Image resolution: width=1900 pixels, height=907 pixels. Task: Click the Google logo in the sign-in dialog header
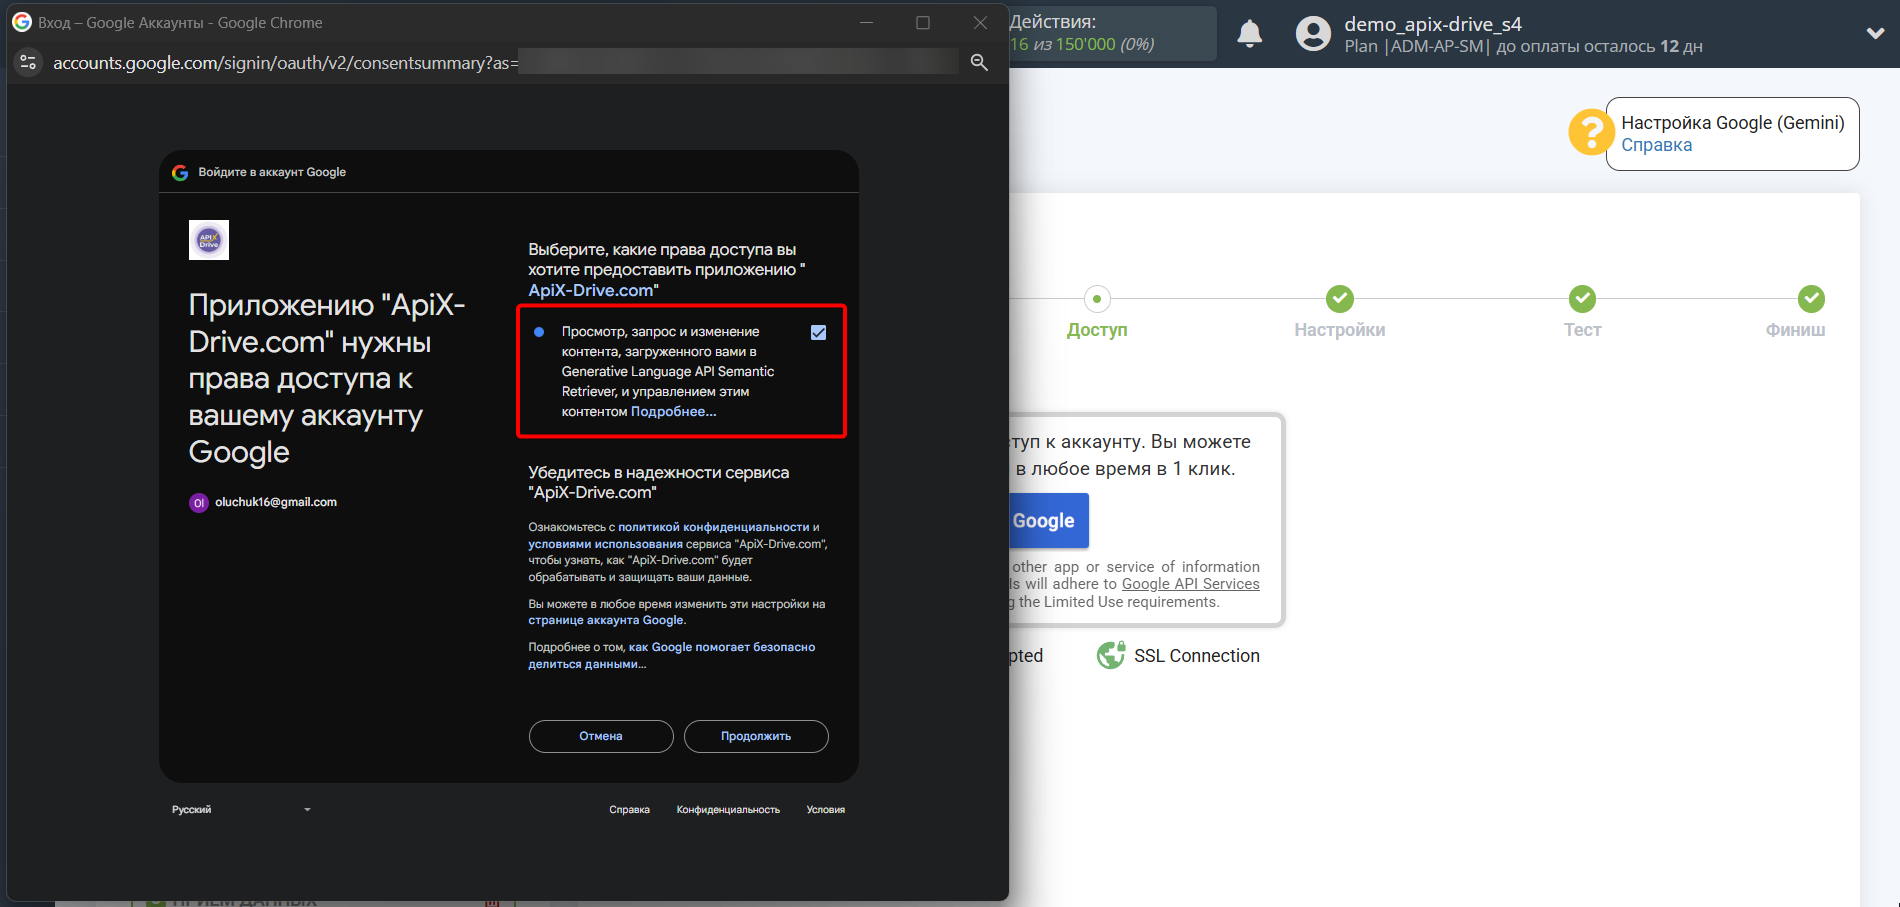181,171
